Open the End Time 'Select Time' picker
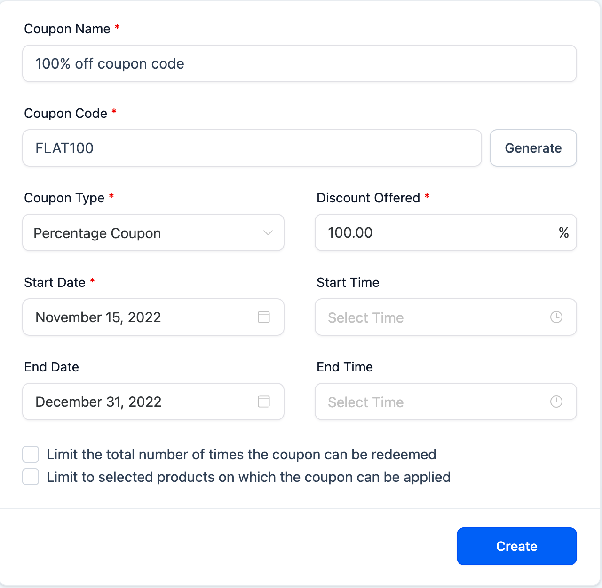This screenshot has height=588, width=602. [x=446, y=401]
